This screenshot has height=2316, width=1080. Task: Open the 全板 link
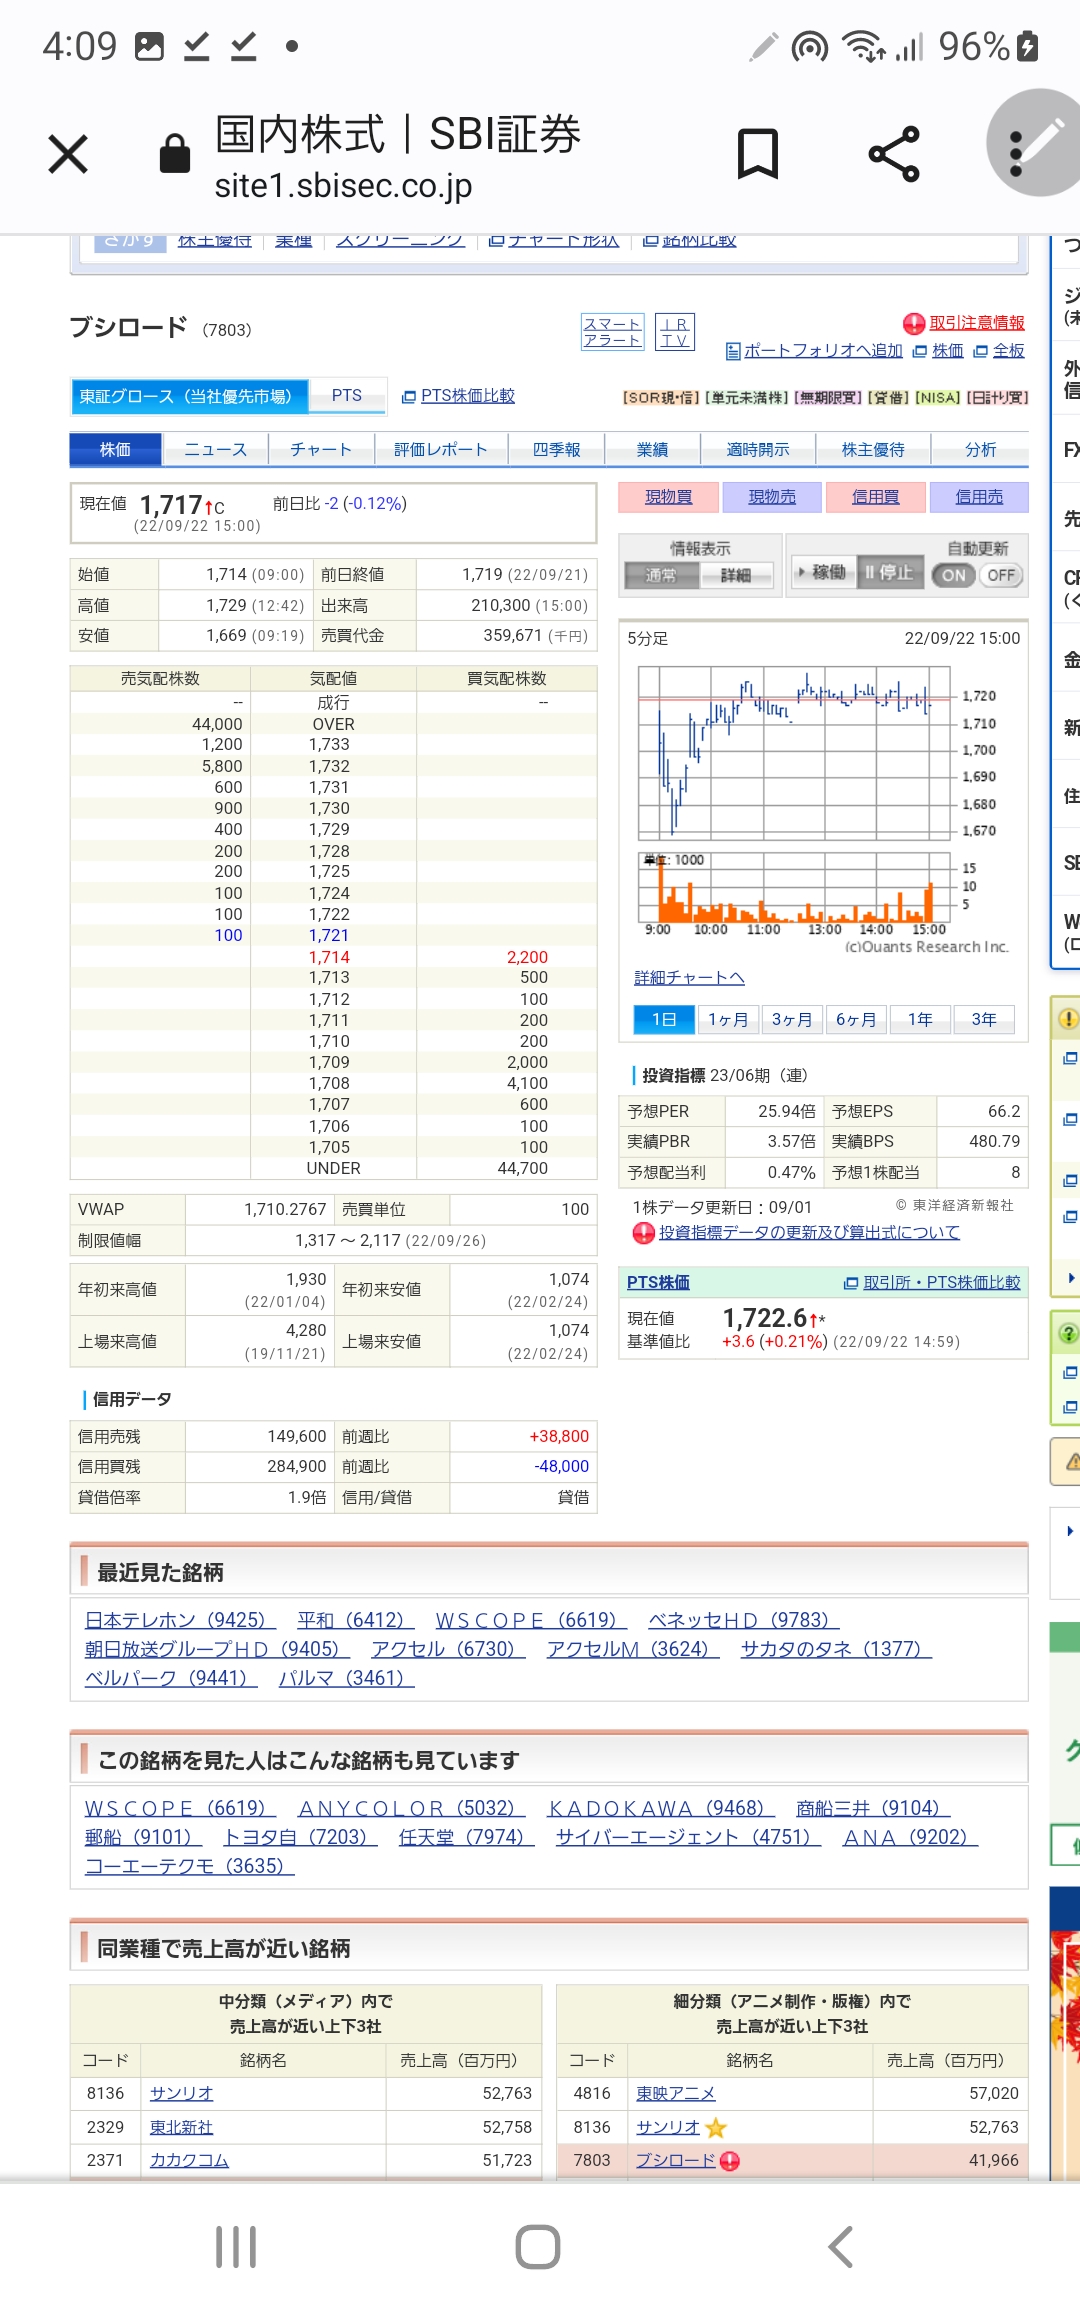click(x=1008, y=351)
